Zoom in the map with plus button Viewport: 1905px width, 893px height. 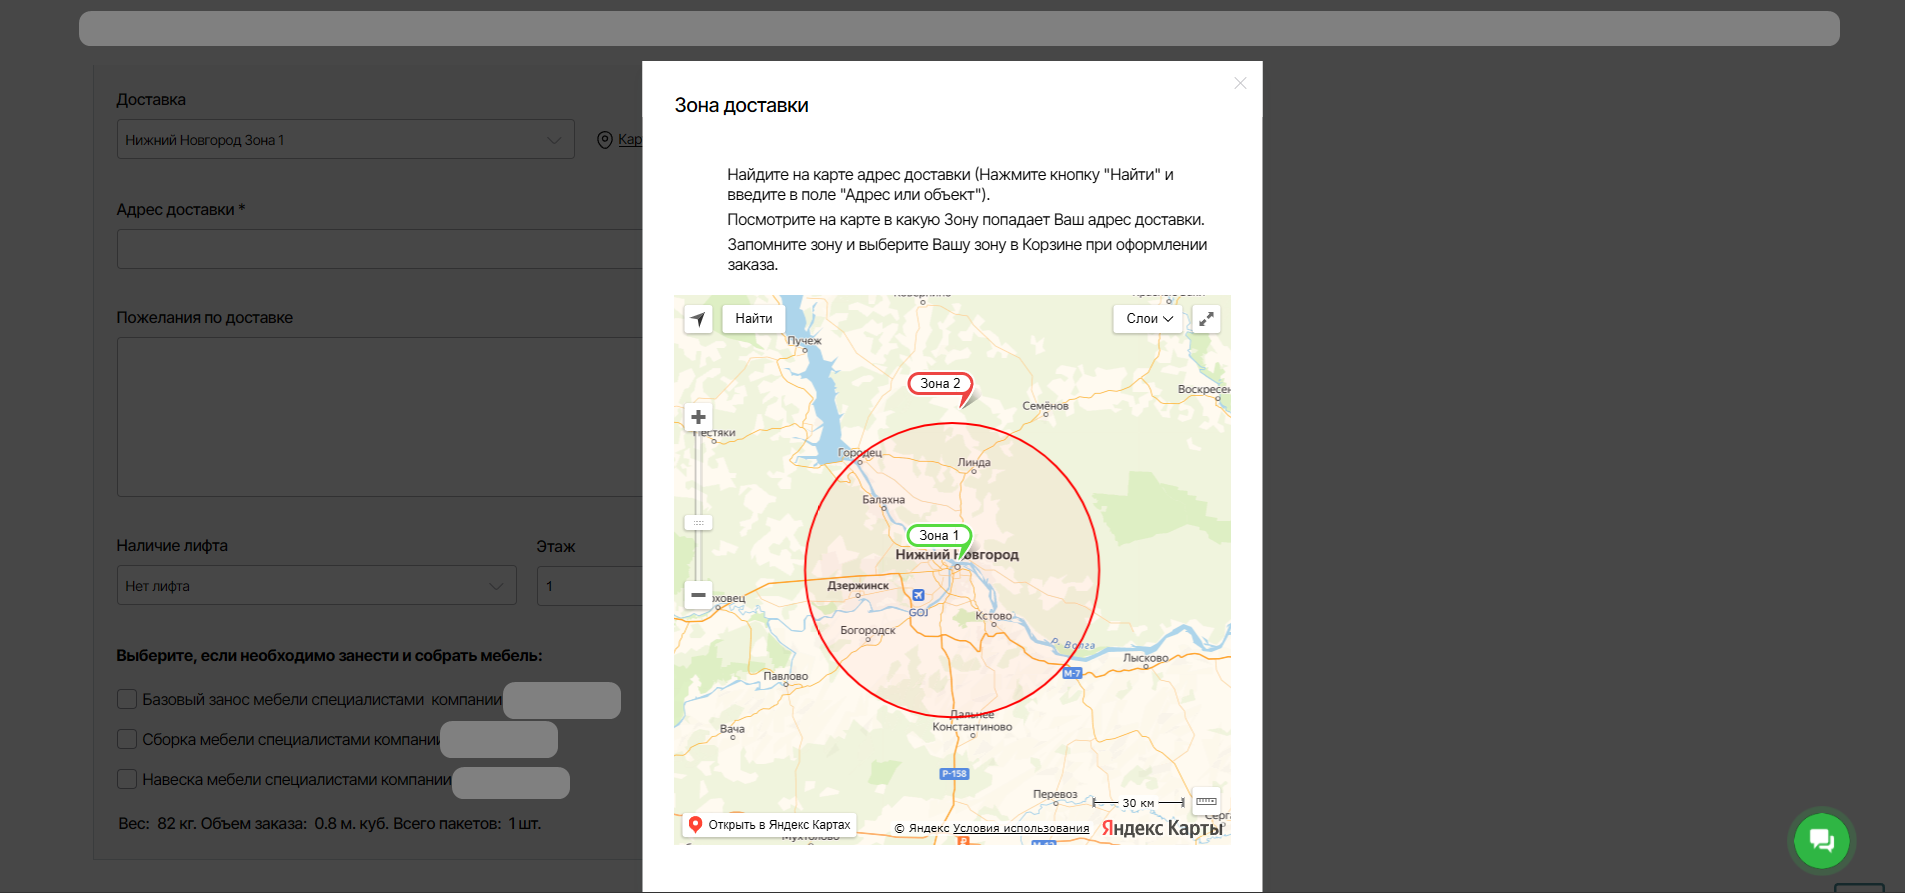(x=698, y=417)
